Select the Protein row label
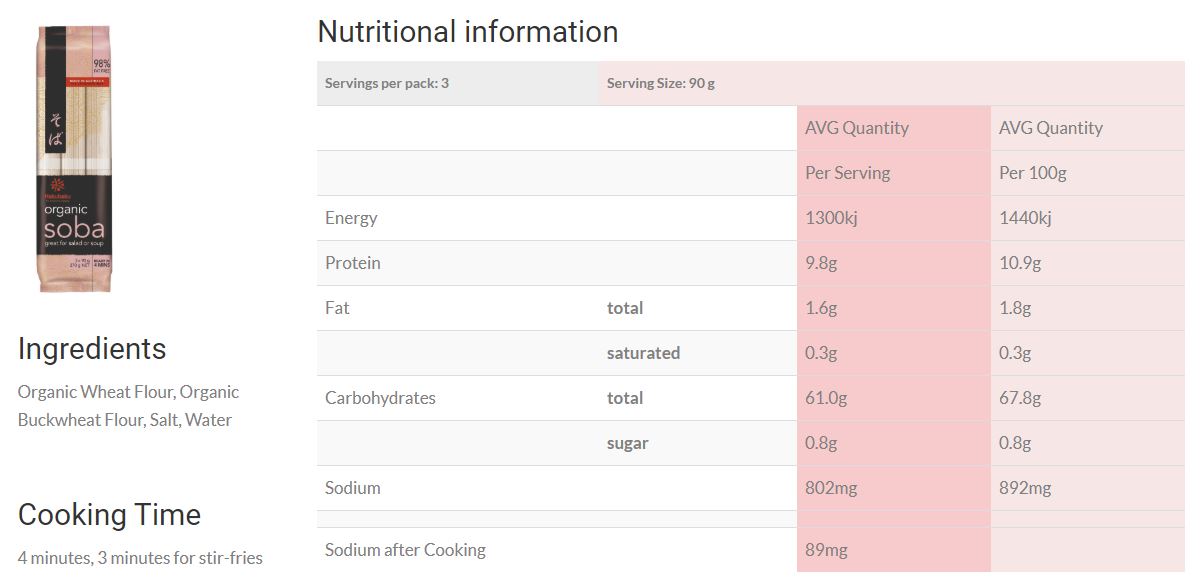Image resolution: width=1202 pixels, height=588 pixels. pyautogui.click(x=353, y=263)
